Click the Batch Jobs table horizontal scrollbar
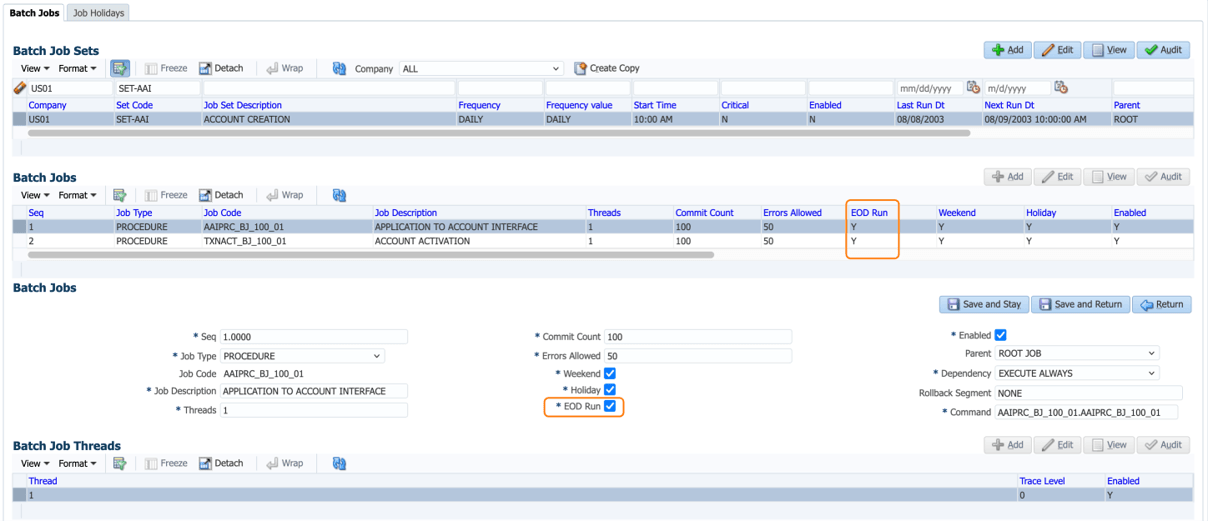The image size is (1208, 521). (371, 255)
